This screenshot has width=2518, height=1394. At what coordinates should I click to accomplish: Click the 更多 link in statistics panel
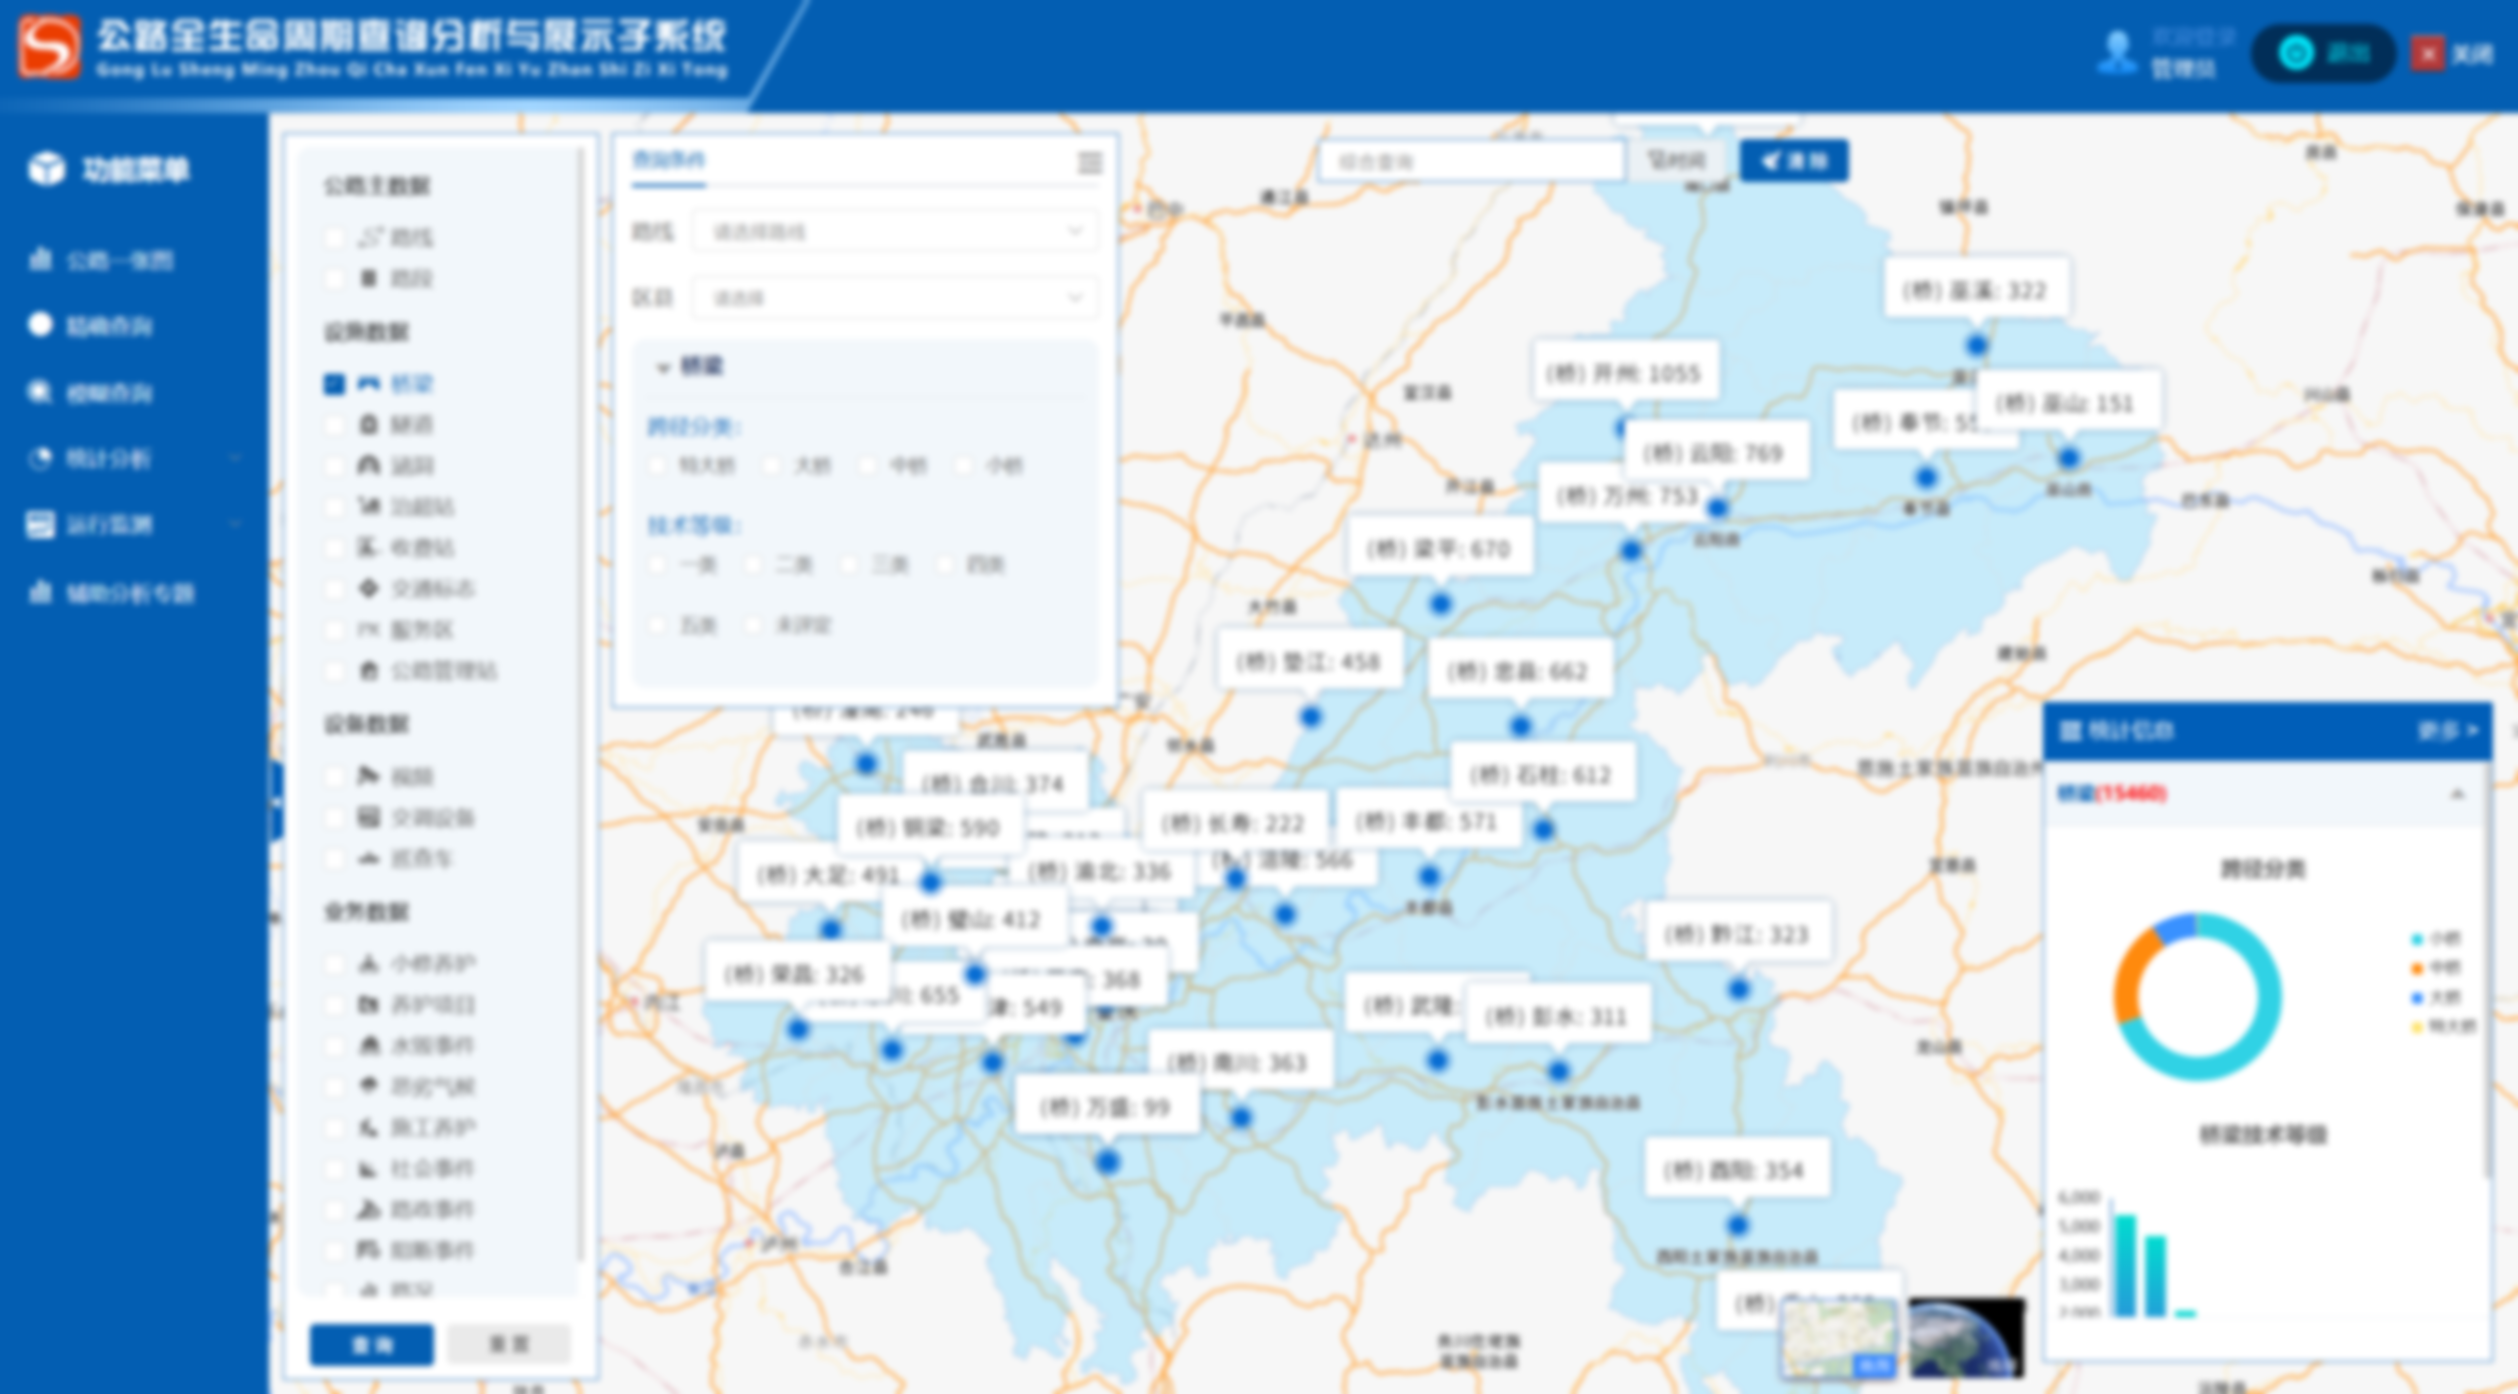click(2447, 731)
